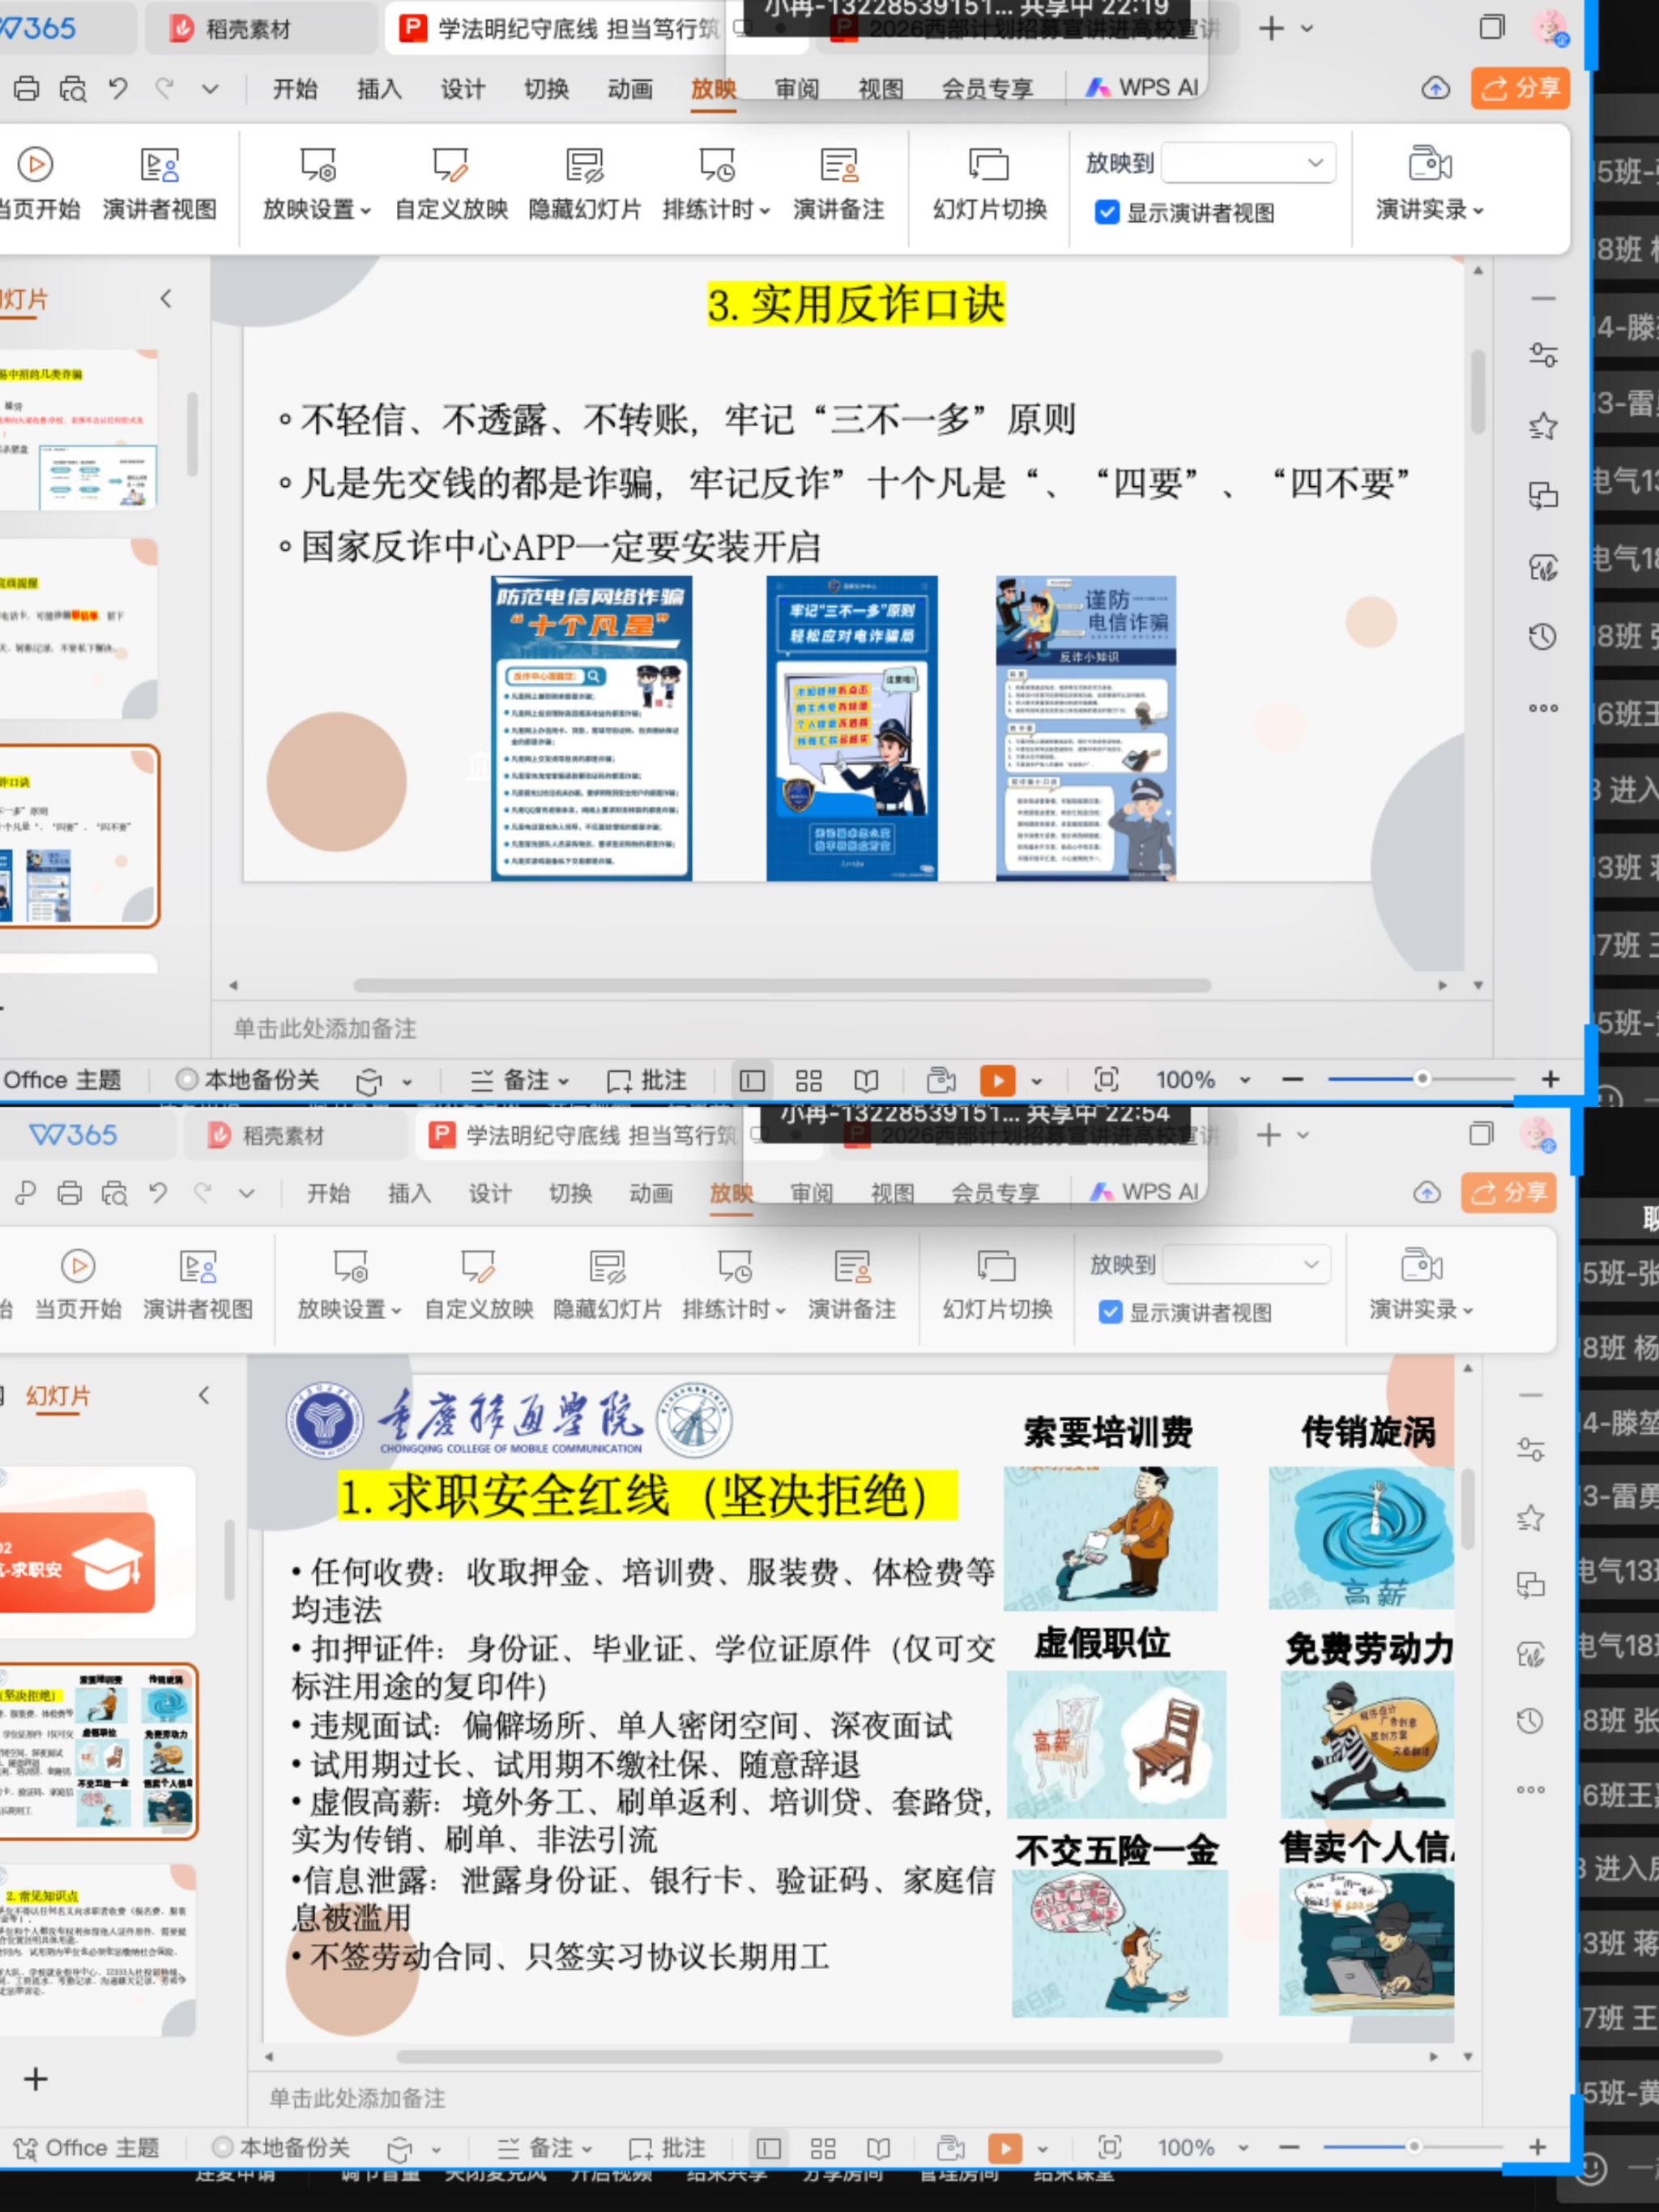Switch to 设计 tab in upper window
1659x2212 pixels.
tap(463, 89)
